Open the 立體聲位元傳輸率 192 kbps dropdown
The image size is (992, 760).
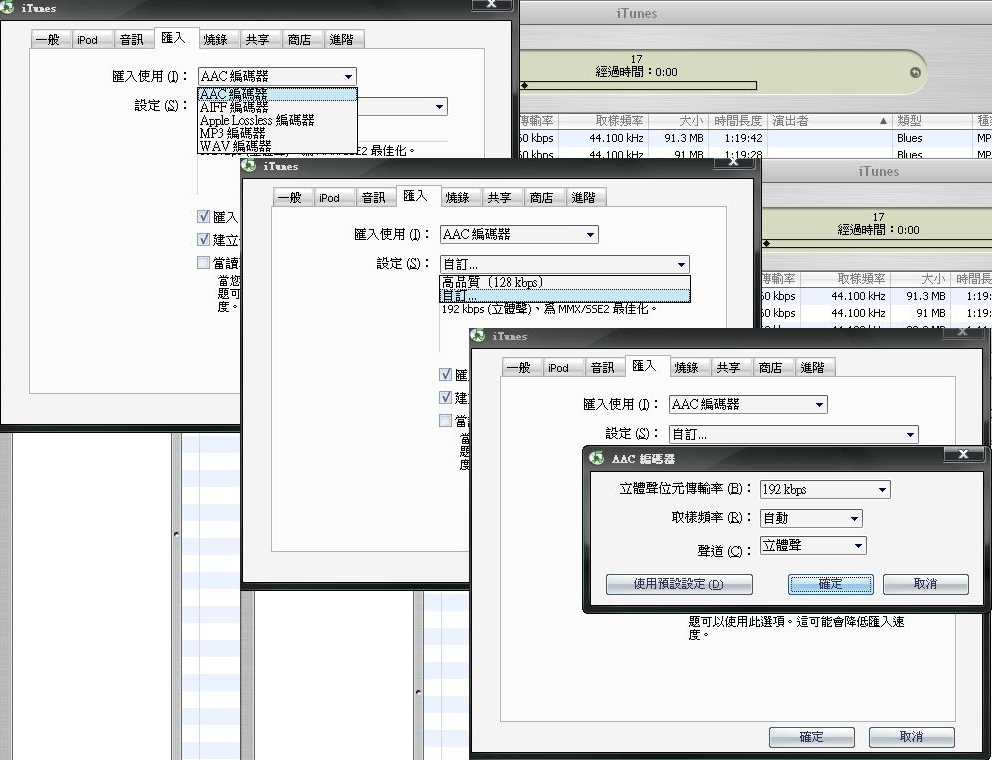(x=824, y=490)
